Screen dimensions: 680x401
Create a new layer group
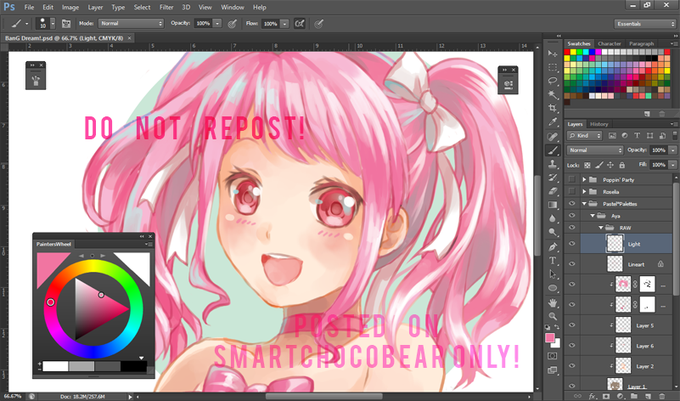tap(634, 396)
